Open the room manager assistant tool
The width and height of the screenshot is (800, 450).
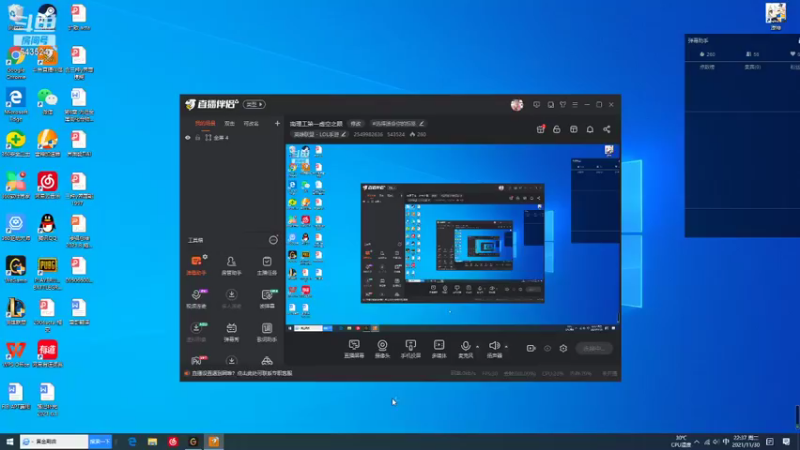(231, 266)
